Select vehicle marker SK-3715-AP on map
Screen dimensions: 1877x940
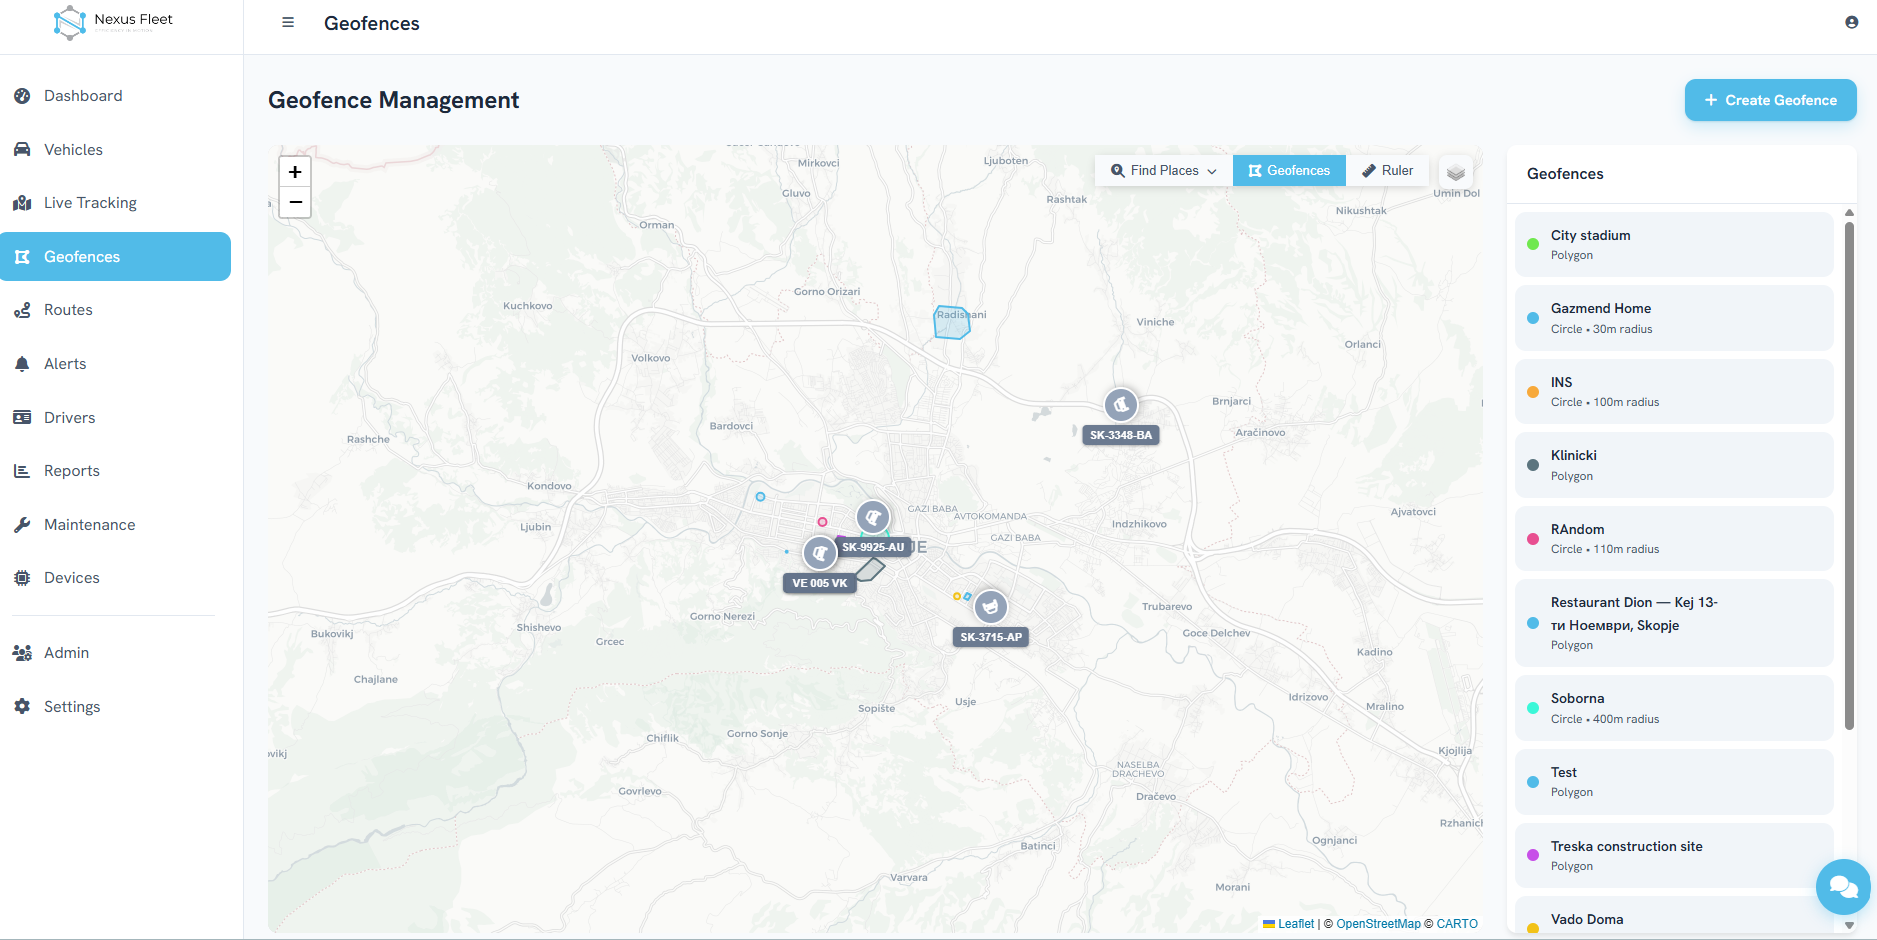click(990, 606)
